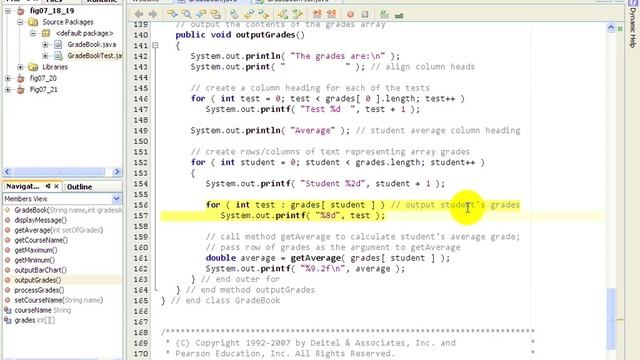Click the minimize icon on Navigator tab

click(x=48, y=186)
